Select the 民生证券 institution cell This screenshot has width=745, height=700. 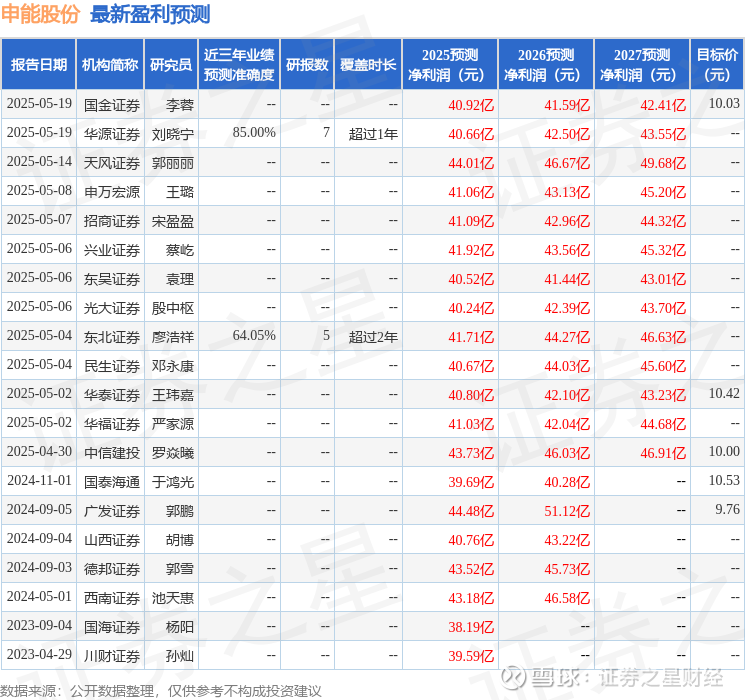click(x=112, y=366)
